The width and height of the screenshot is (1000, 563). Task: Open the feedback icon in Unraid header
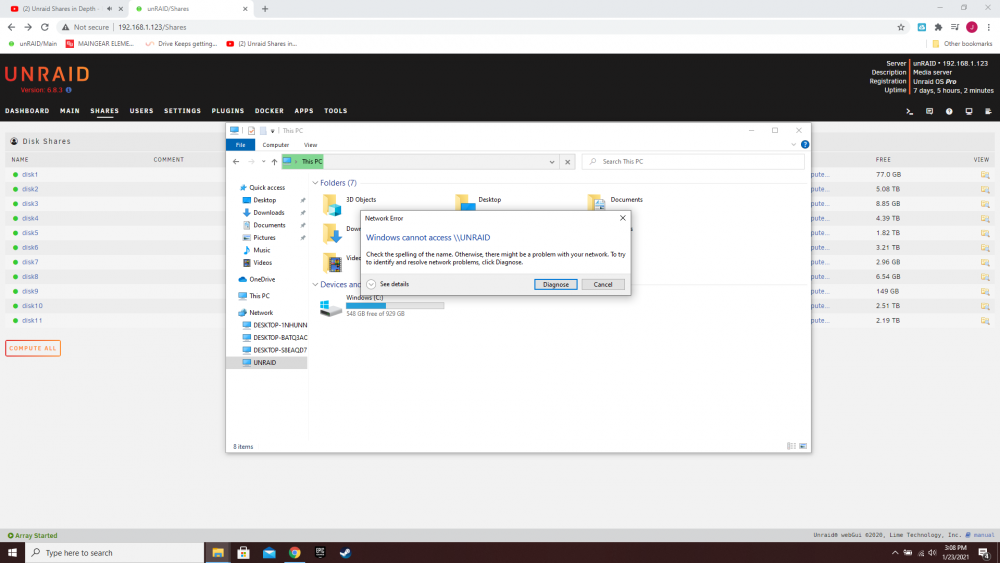[x=929, y=111]
